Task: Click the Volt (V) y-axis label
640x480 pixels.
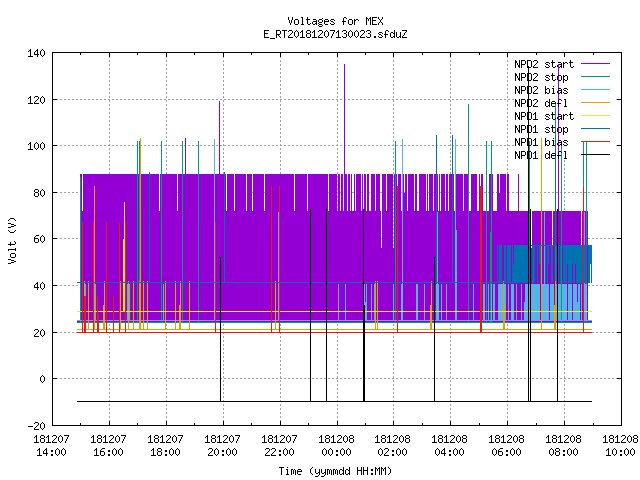Action: (13, 240)
